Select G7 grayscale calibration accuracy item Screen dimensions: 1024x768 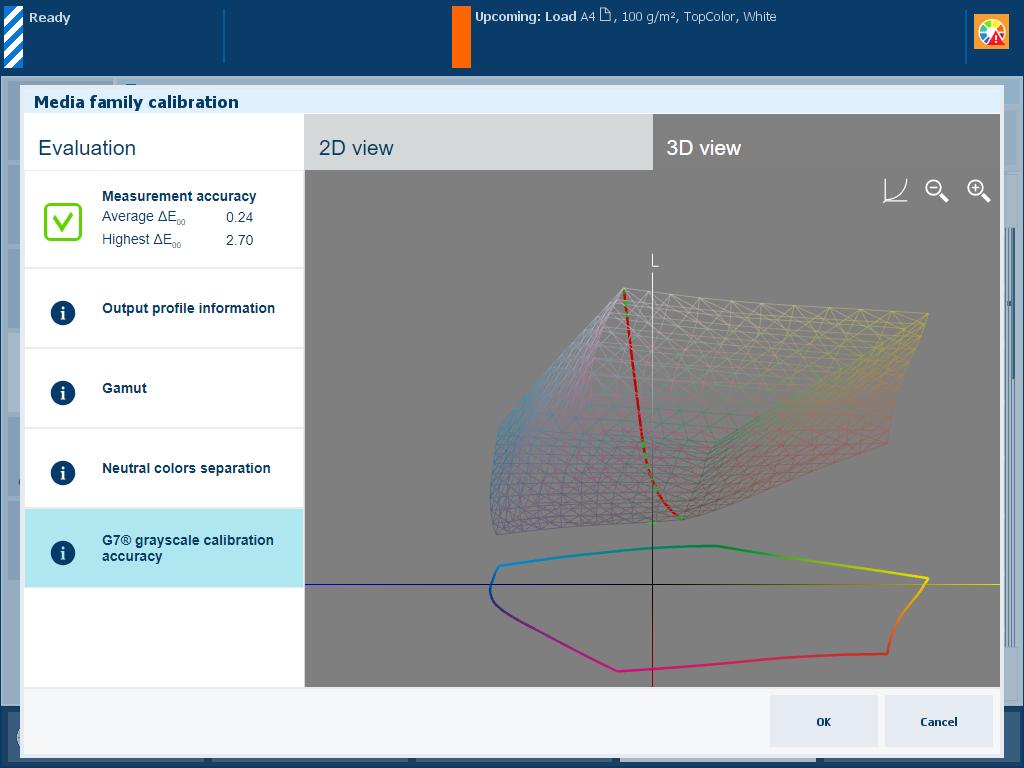point(187,548)
